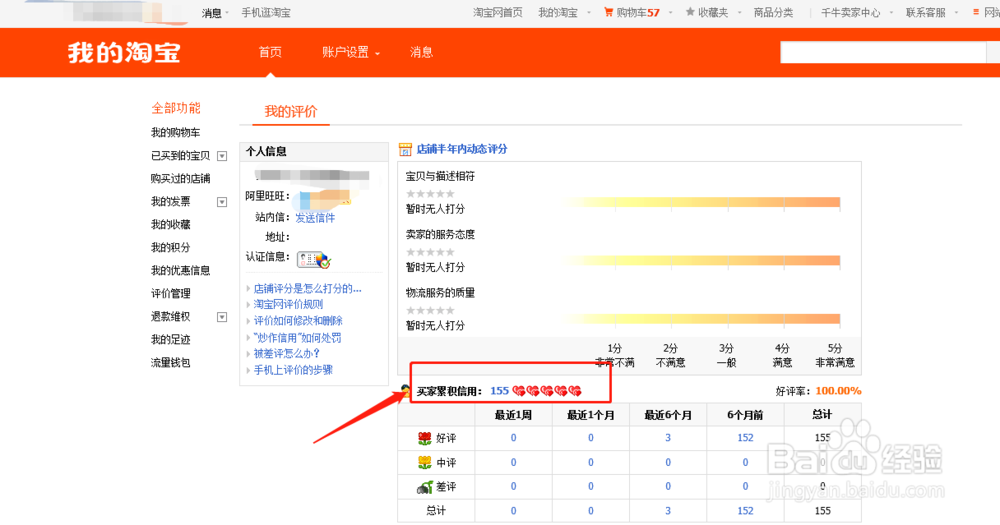Screen dimensions: 1000x525
Task: Click the stars under 卖家的服务态度
Action: coord(430,252)
